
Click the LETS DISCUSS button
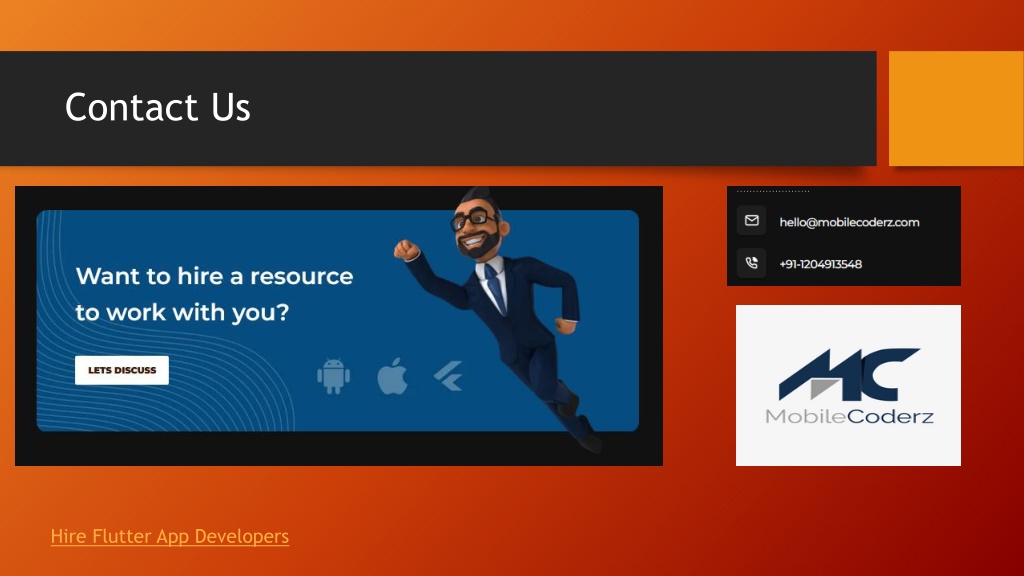pyautogui.click(x=121, y=370)
